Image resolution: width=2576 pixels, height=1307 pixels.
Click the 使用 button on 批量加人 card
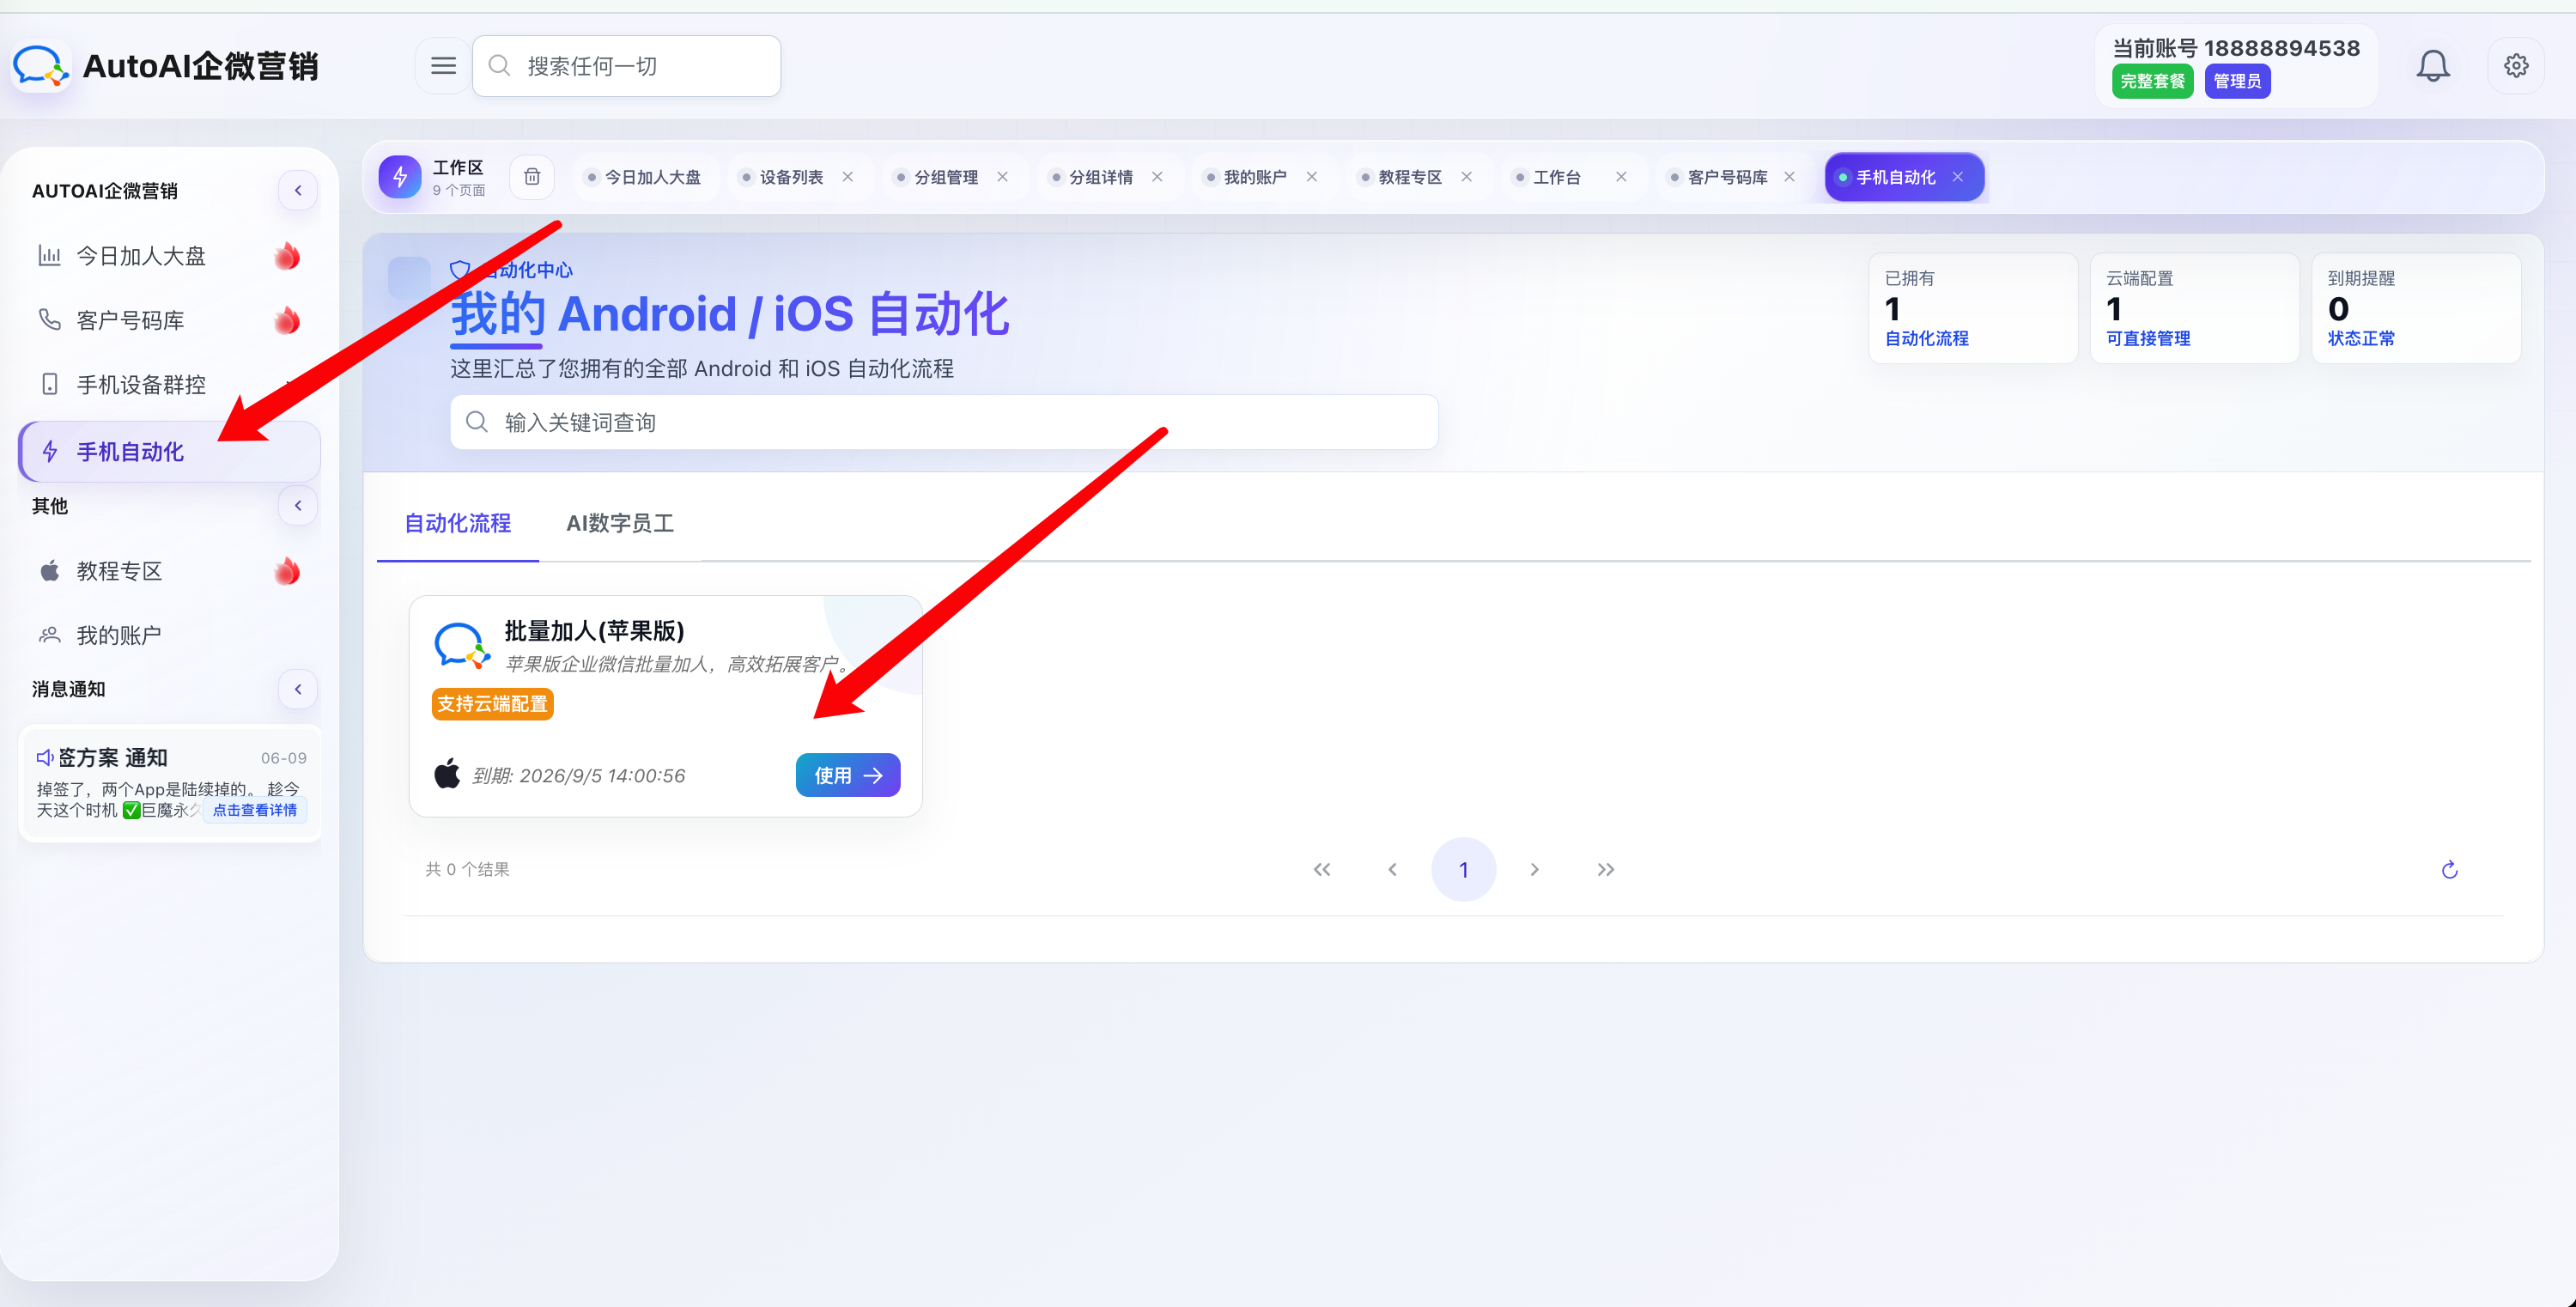[x=848, y=775]
